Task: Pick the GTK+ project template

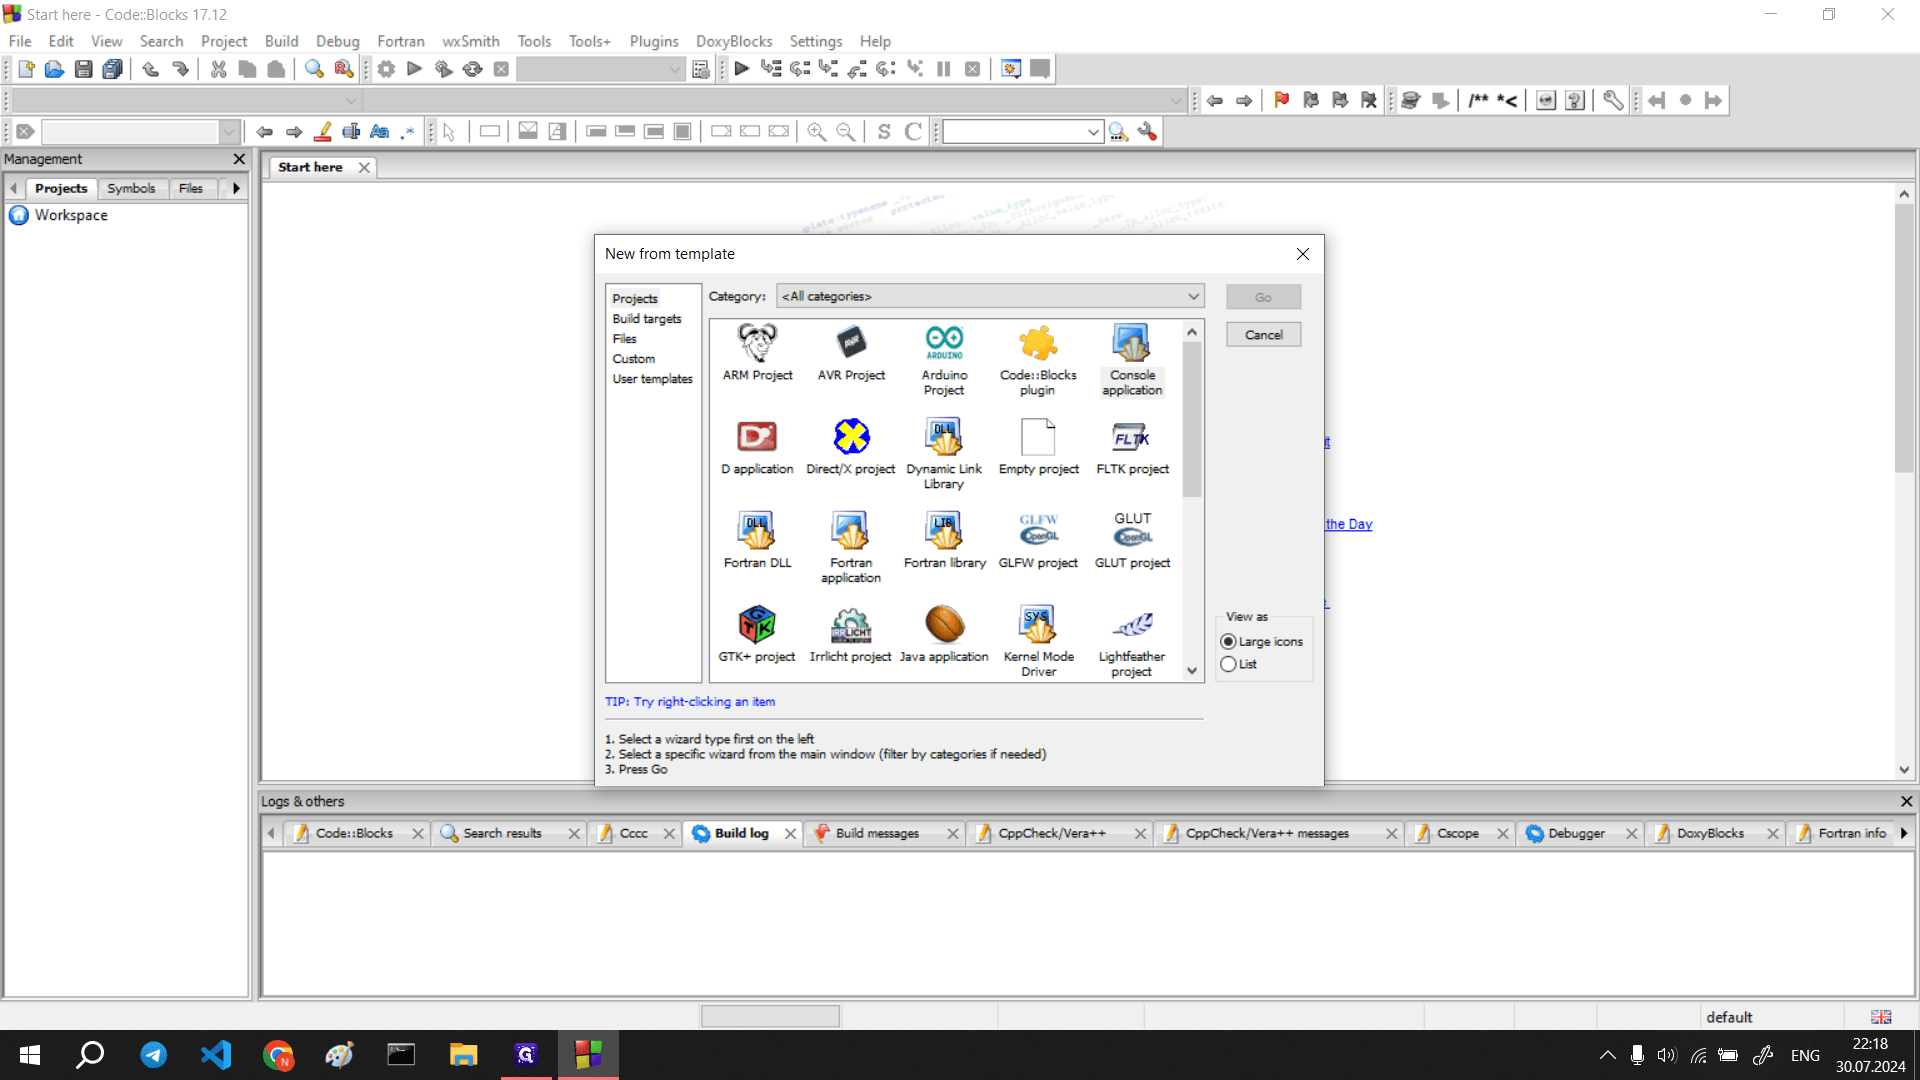Action: pyautogui.click(x=757, y=635)
